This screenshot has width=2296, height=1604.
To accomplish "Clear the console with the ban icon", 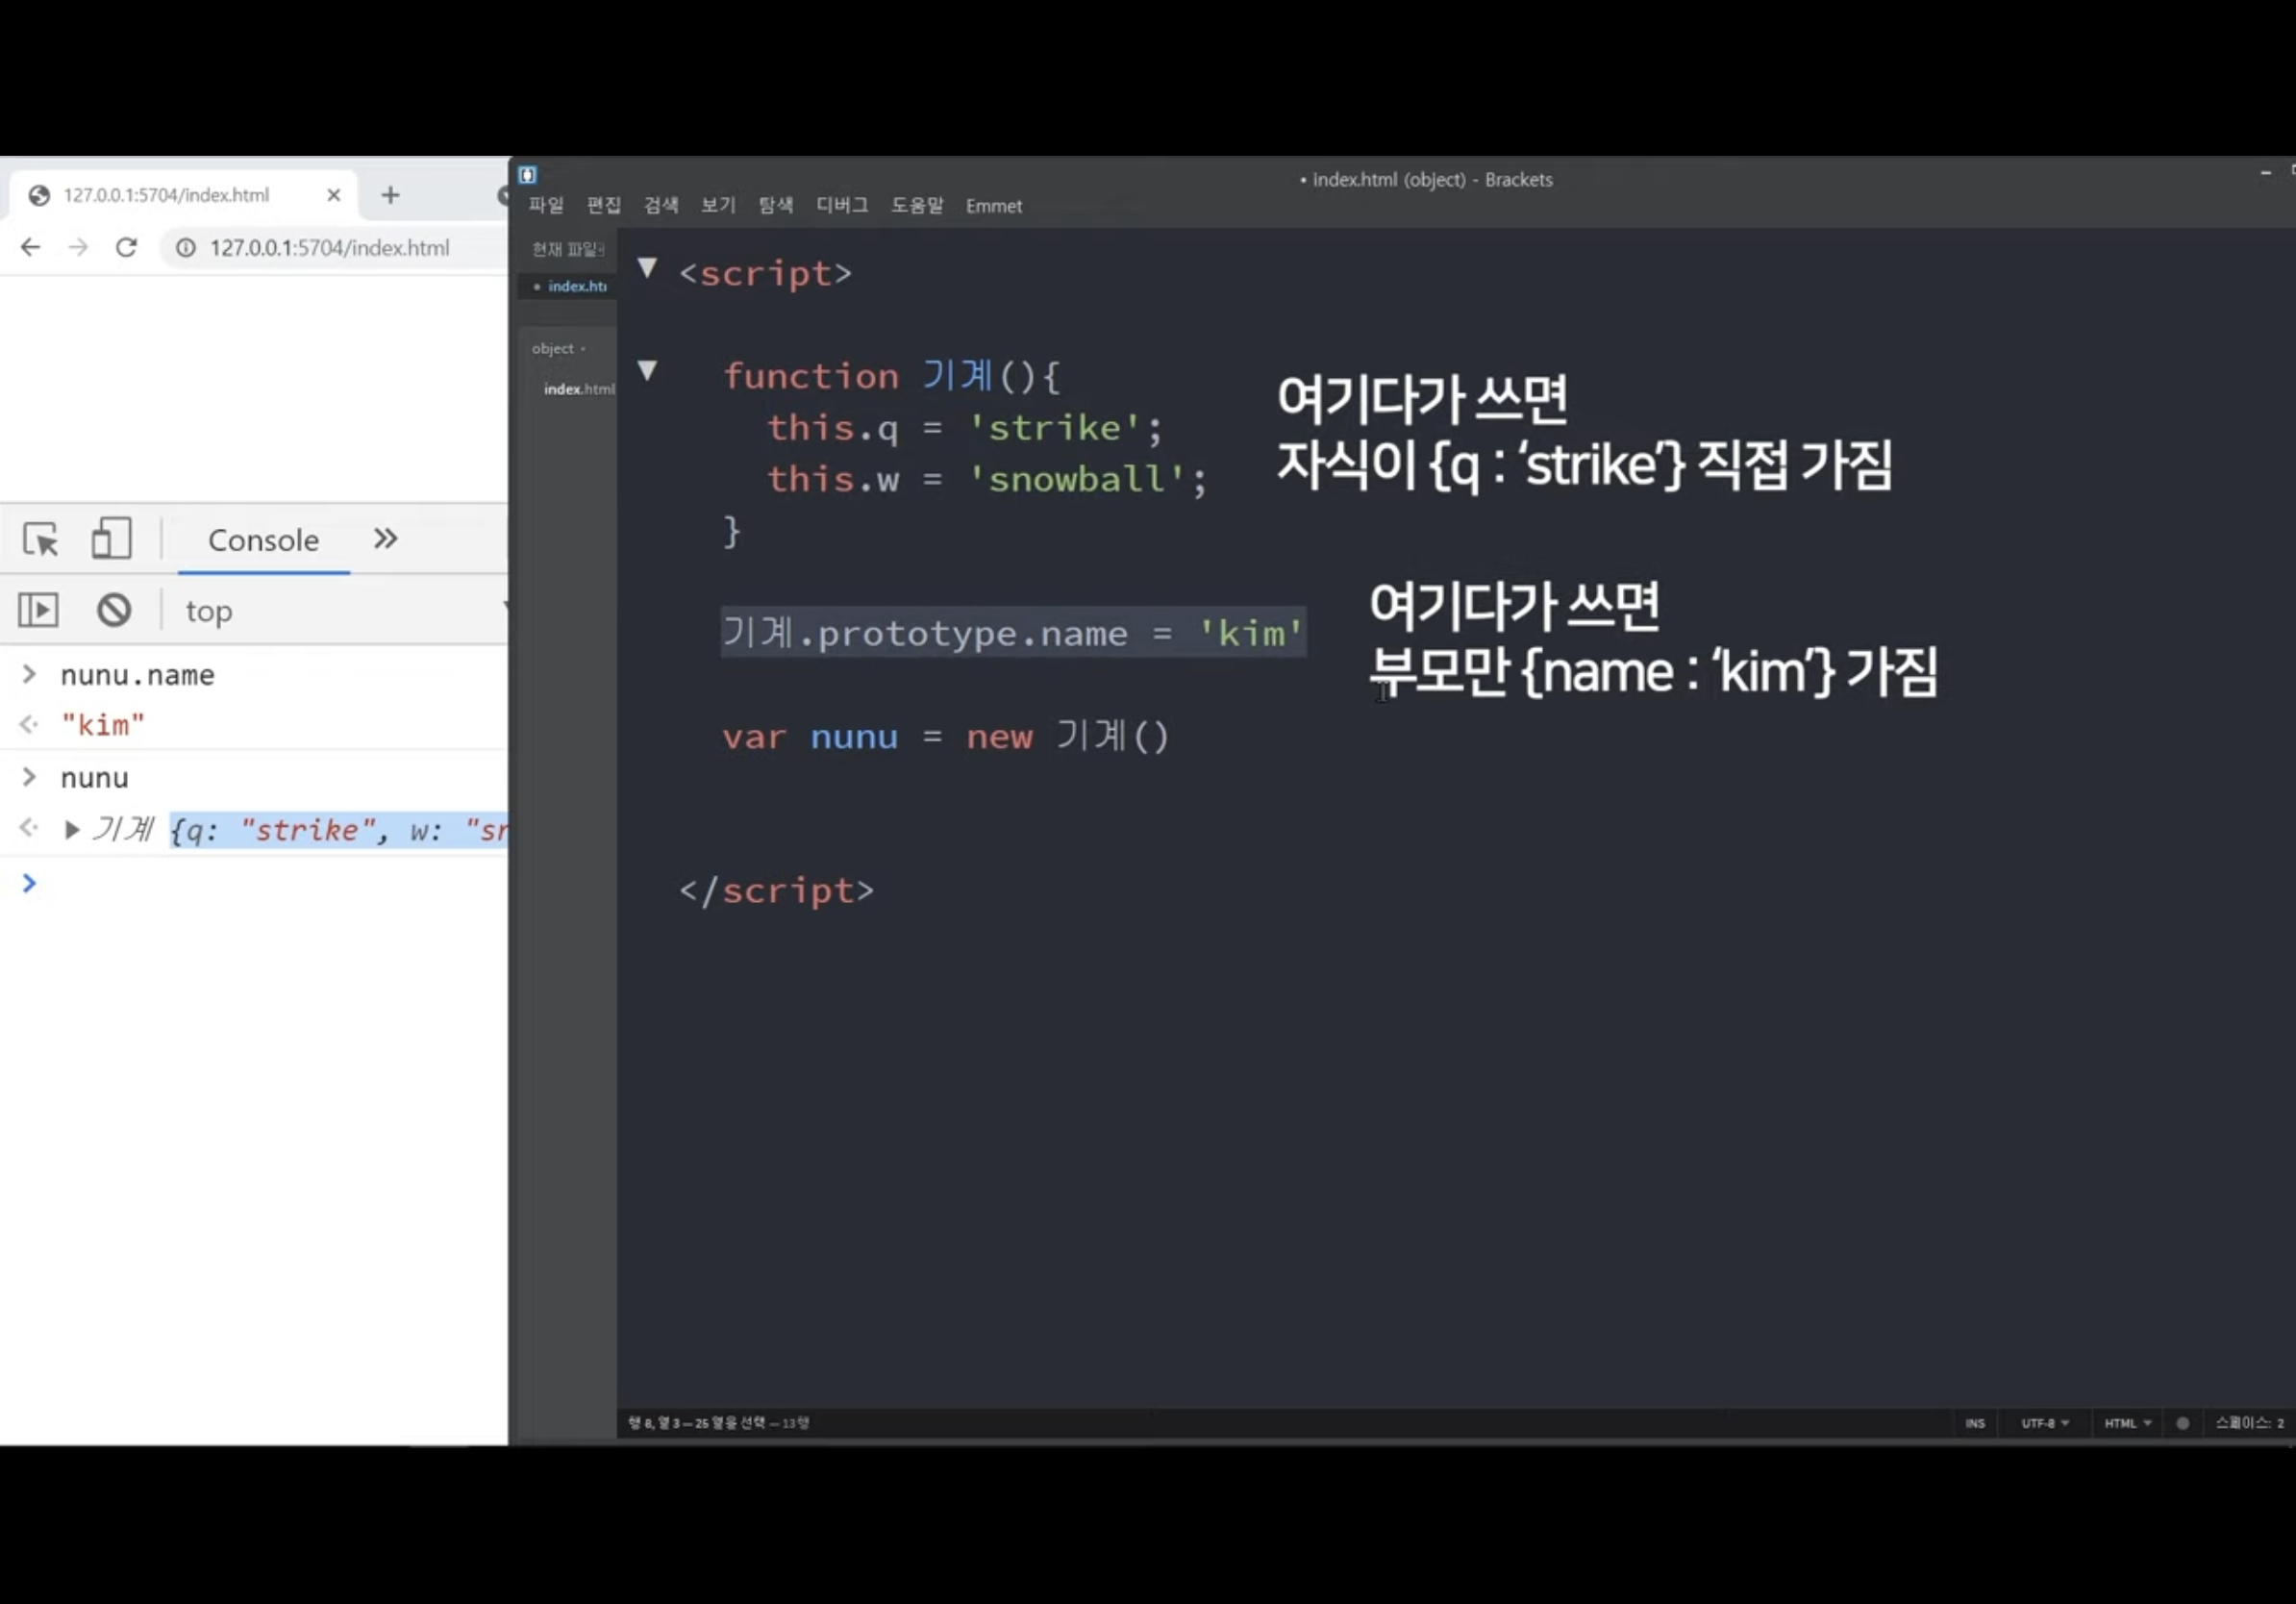I will 114,610.
